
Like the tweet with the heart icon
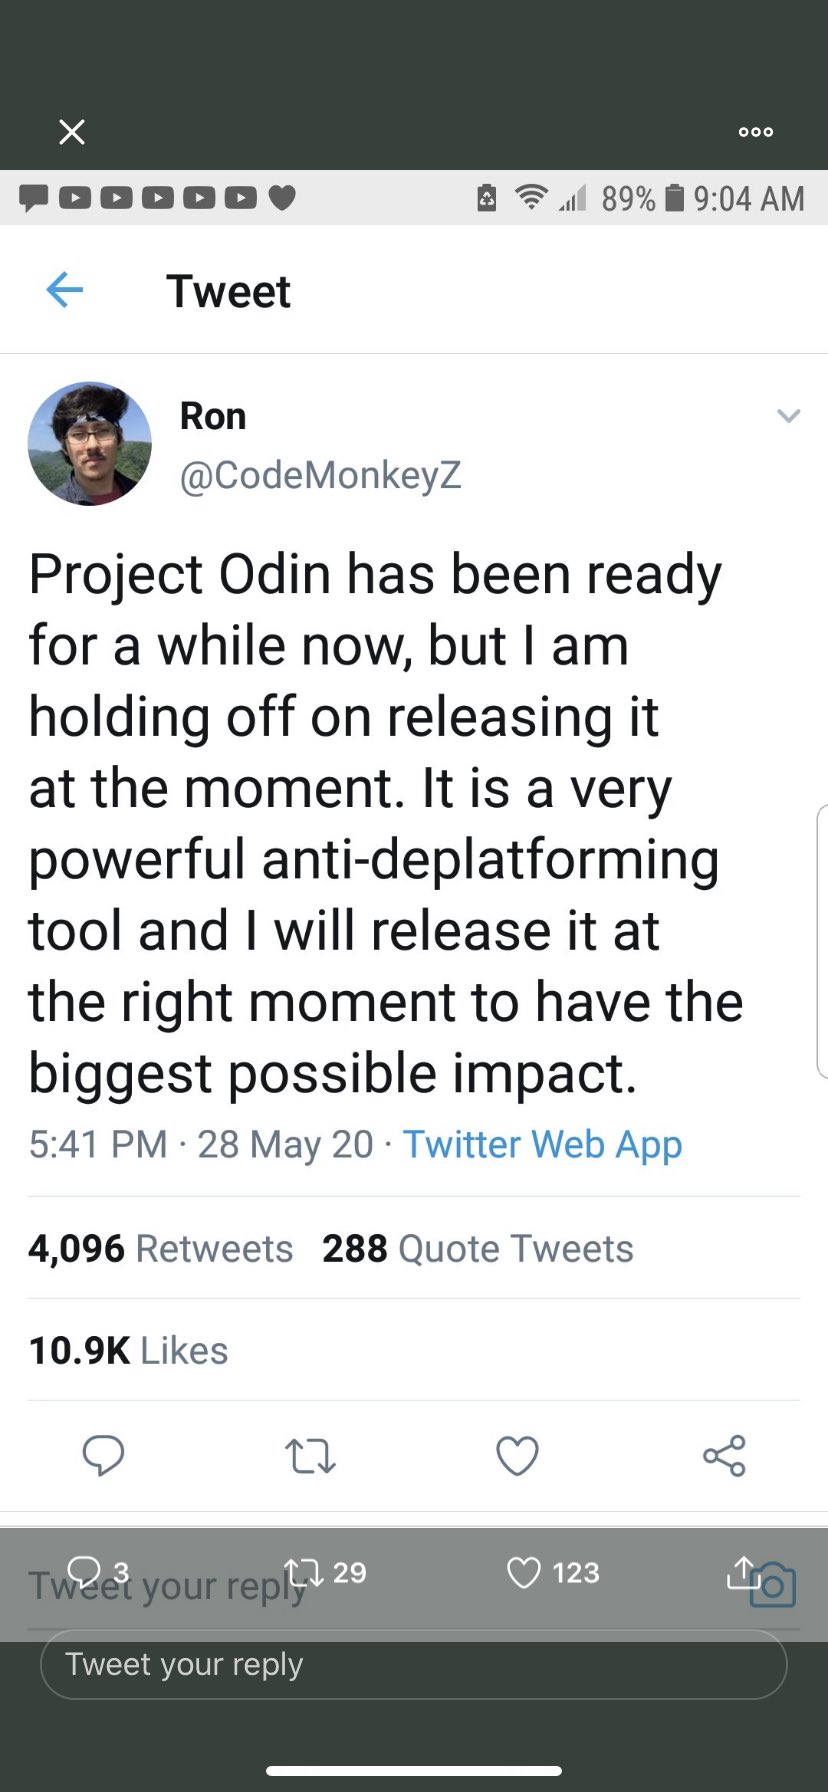[x=517, y=1456]
